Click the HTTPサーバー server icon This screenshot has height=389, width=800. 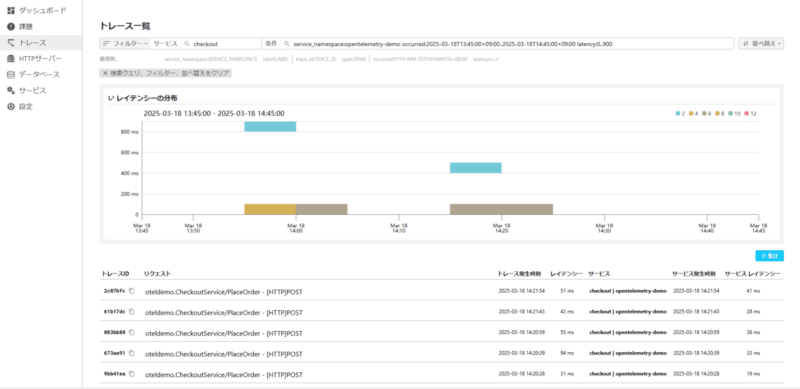pos(11,59)
